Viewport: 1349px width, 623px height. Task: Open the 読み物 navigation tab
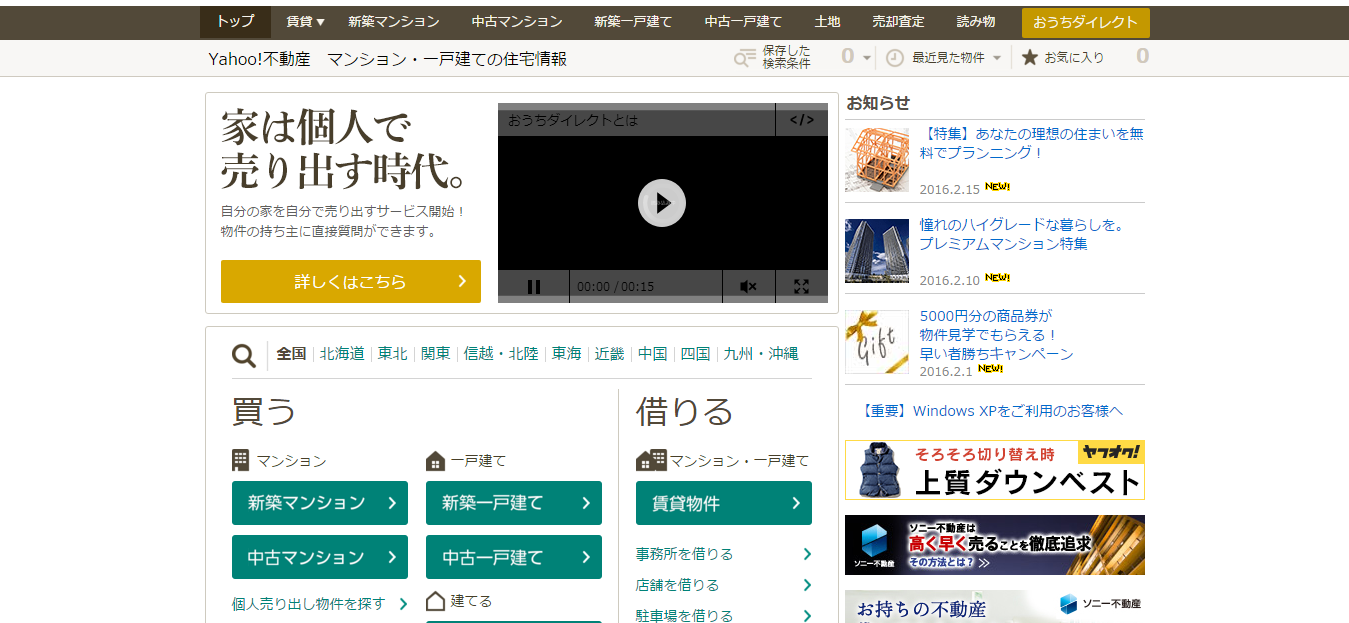click(975, 21)
